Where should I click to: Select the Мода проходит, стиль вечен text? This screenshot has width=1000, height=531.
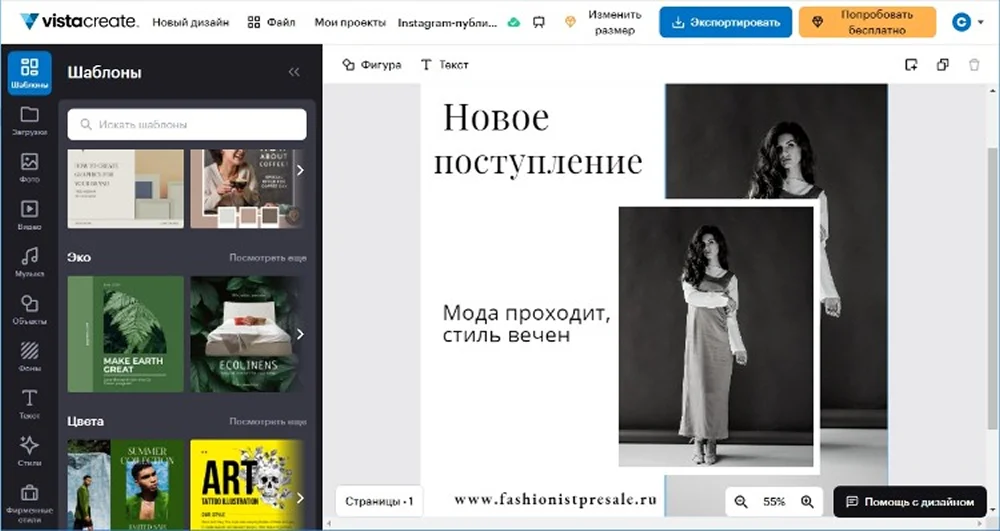pyautogui.click(x=526, y=324)
